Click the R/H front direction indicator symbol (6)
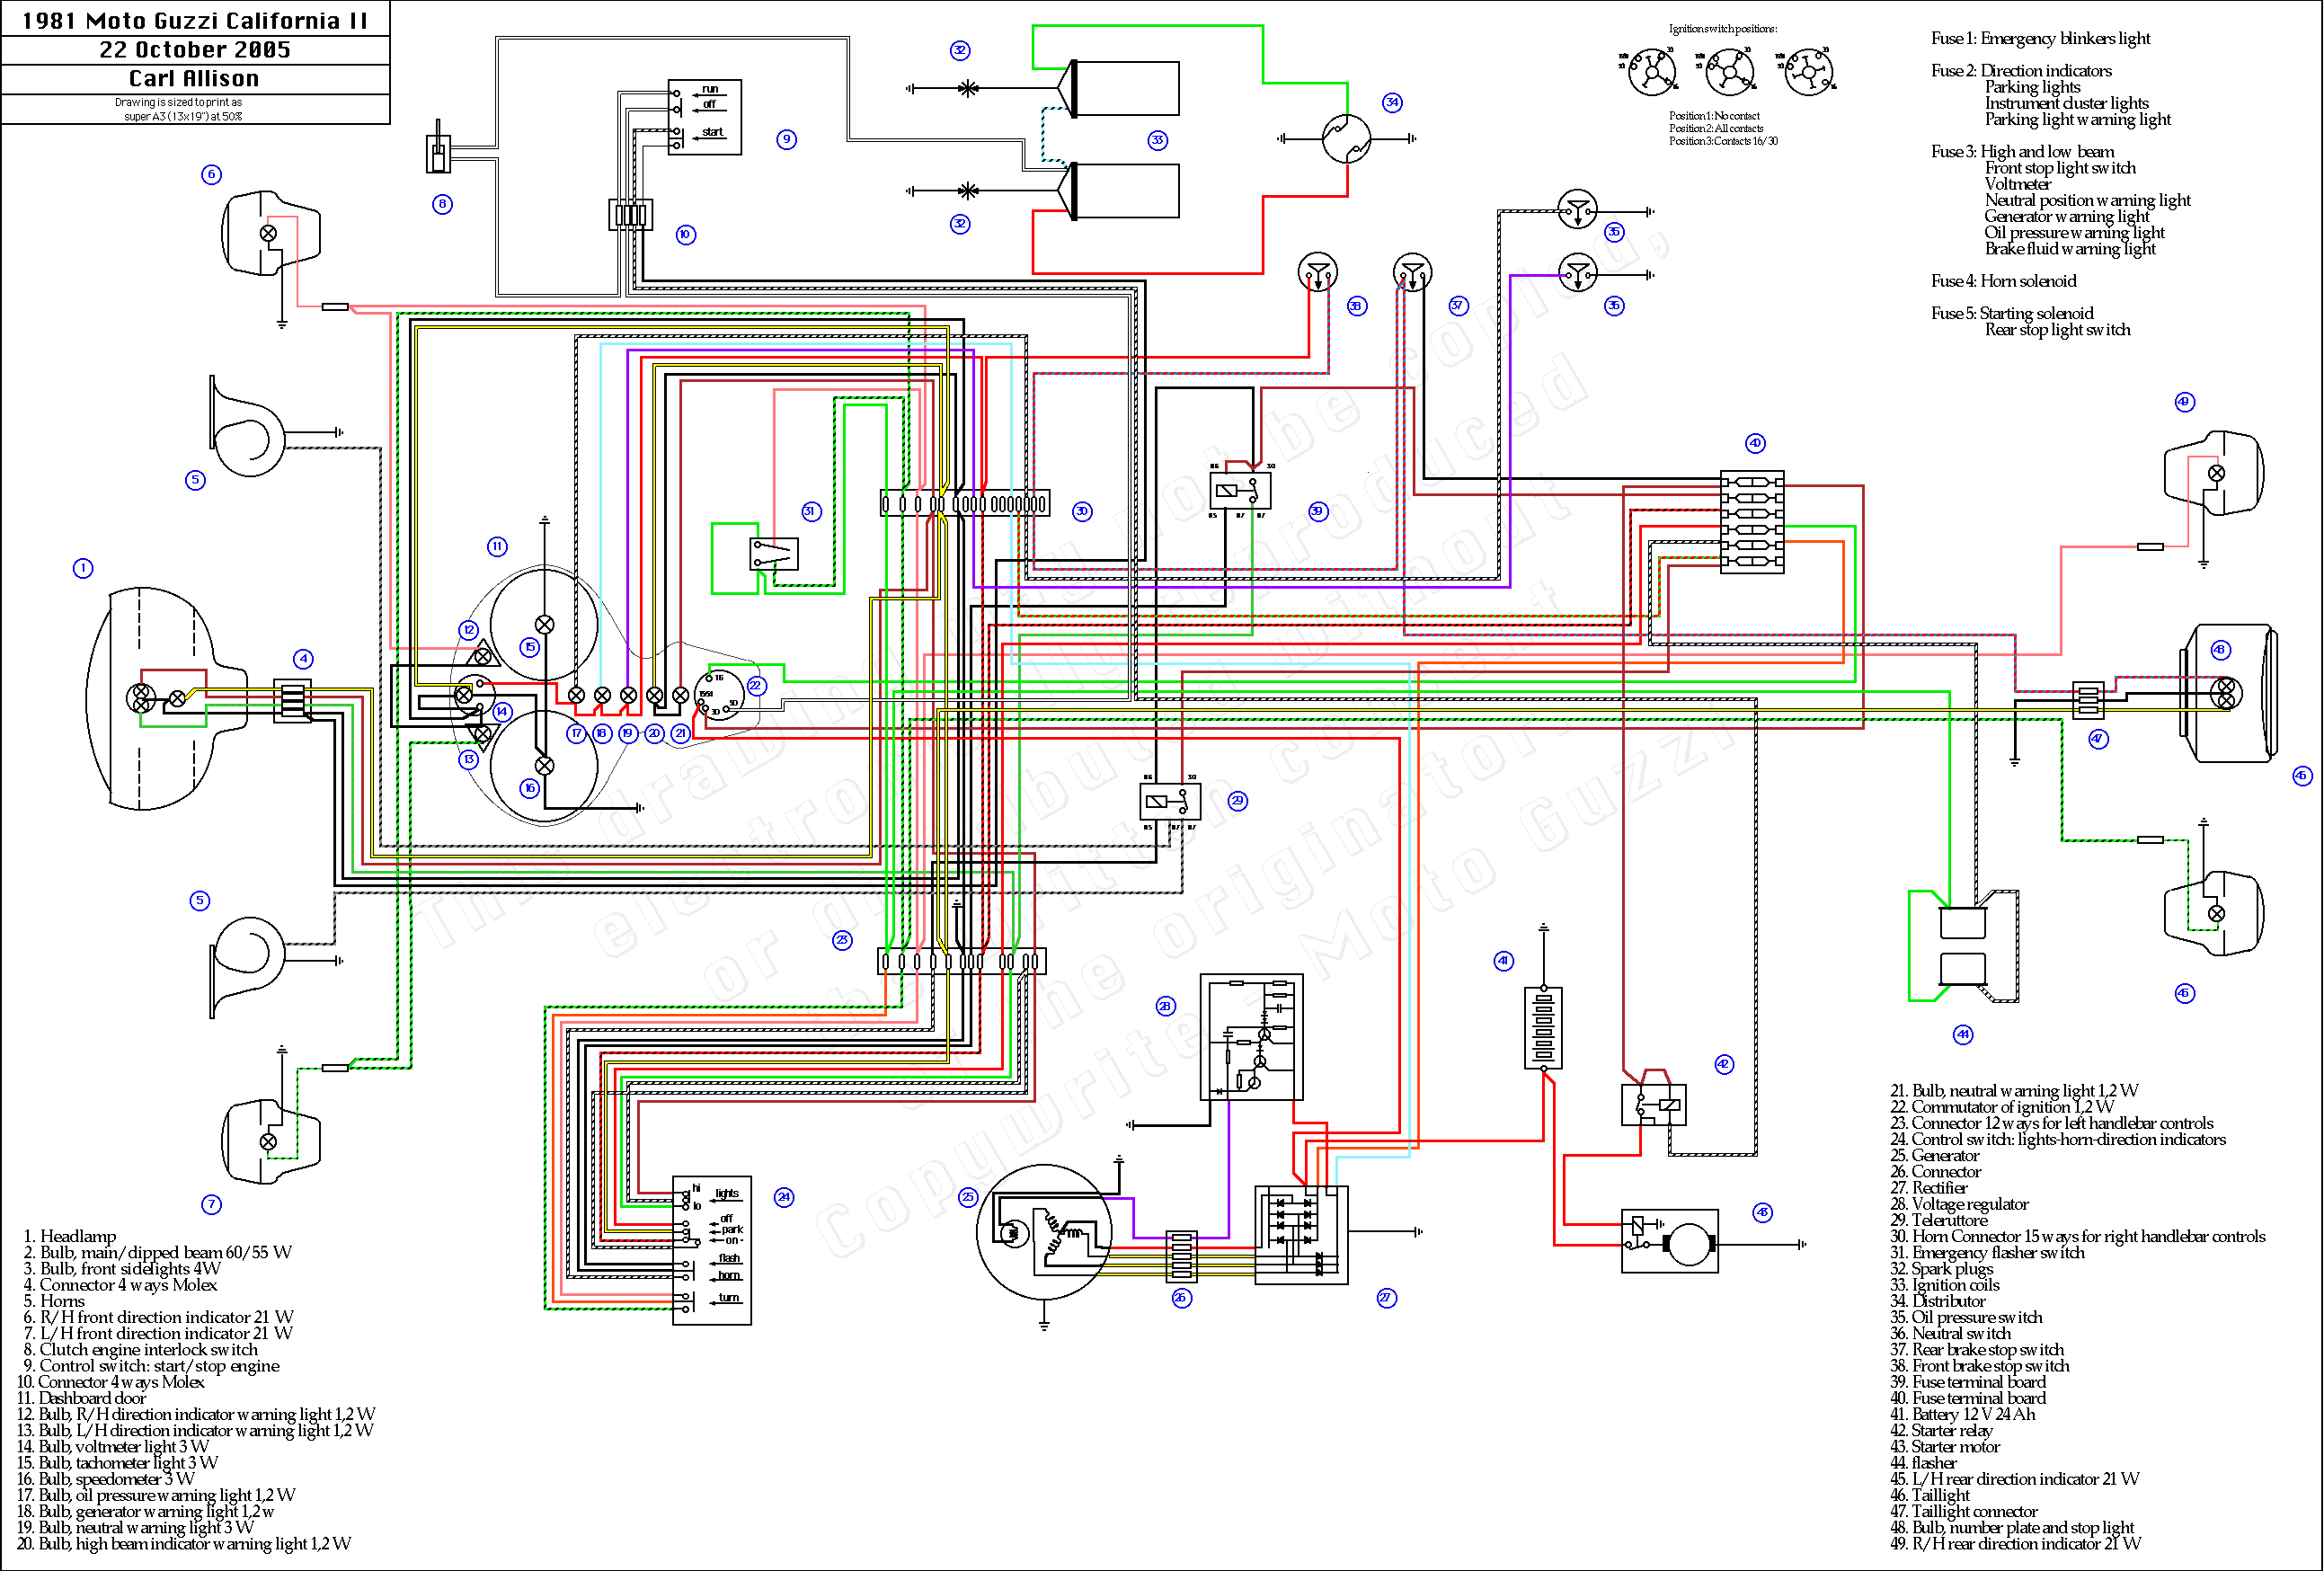The image size is (2324, 1571). 271,233
